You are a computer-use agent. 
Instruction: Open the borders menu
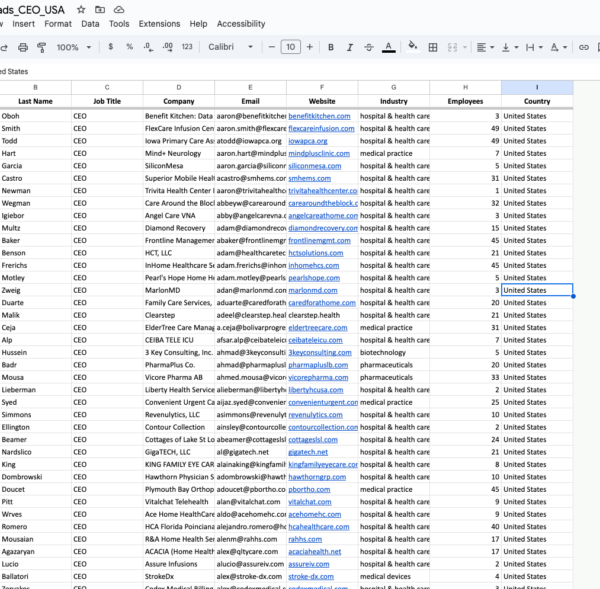(433, 47)
